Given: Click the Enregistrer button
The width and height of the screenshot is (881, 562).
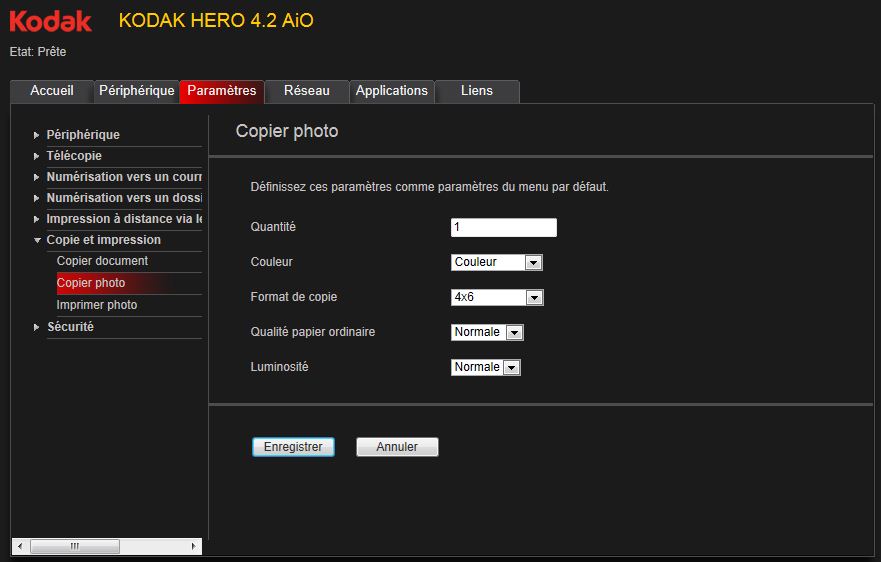Looking at the screenshot, I should 293,447.
